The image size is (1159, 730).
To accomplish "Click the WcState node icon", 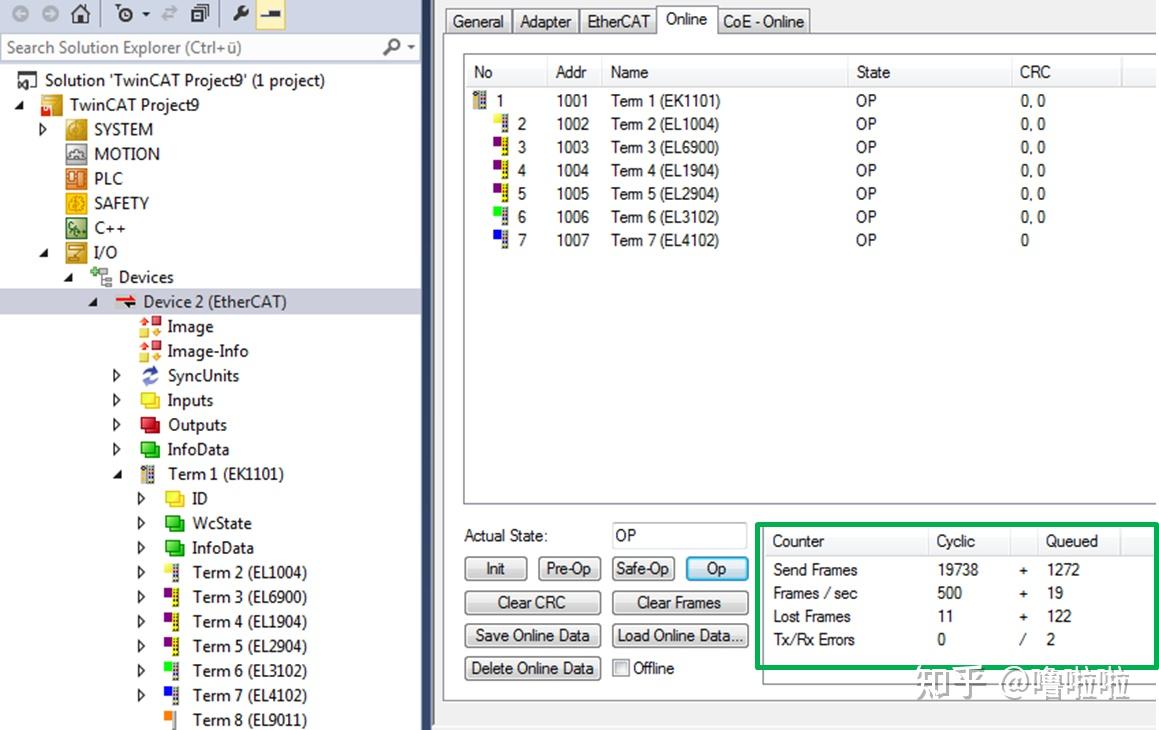I will [x=174, y=523].
